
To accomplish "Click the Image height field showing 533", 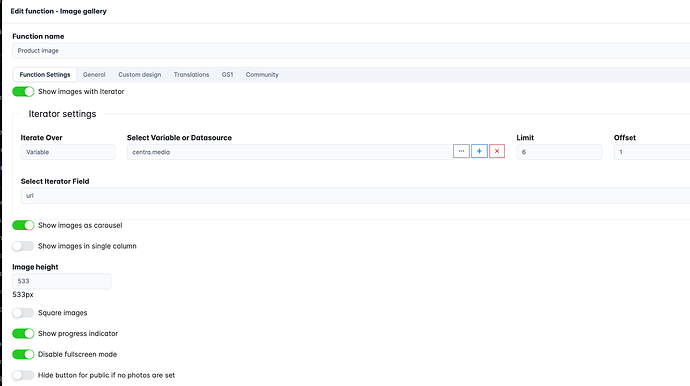I will pyautogui.click(x=62, y=281).
